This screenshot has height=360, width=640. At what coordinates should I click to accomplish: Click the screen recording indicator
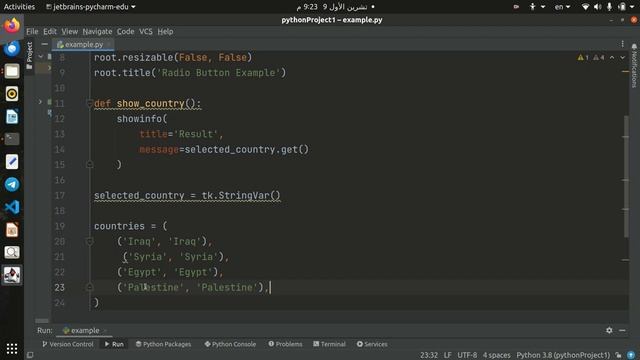click(516, 7)
